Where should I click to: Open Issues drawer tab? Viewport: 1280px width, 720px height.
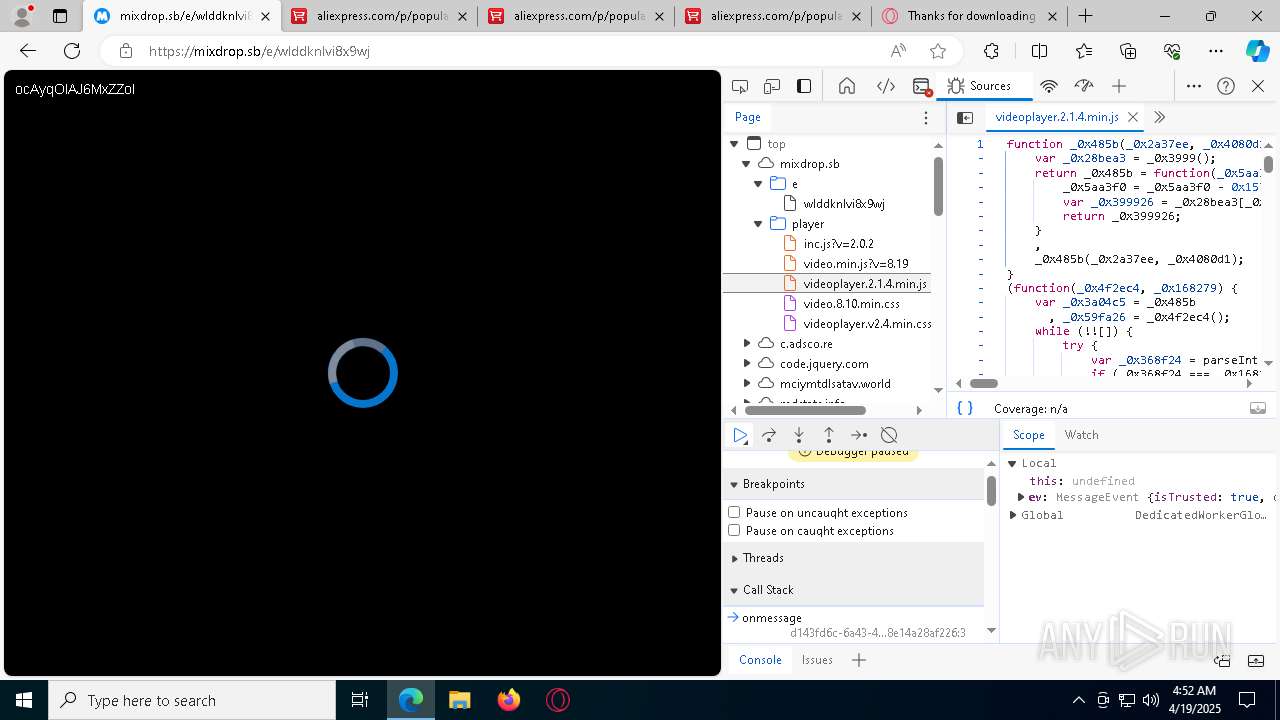pos(817,659)
